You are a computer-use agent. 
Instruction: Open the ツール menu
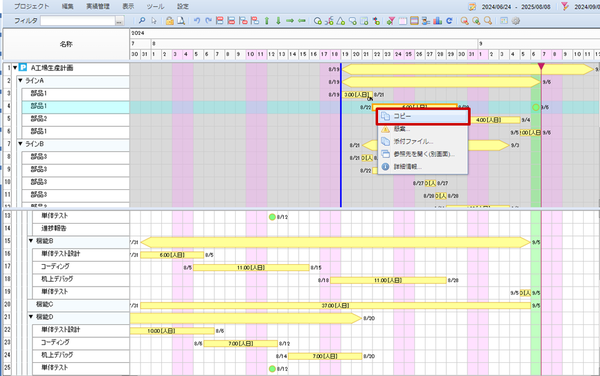click(155, 6)
